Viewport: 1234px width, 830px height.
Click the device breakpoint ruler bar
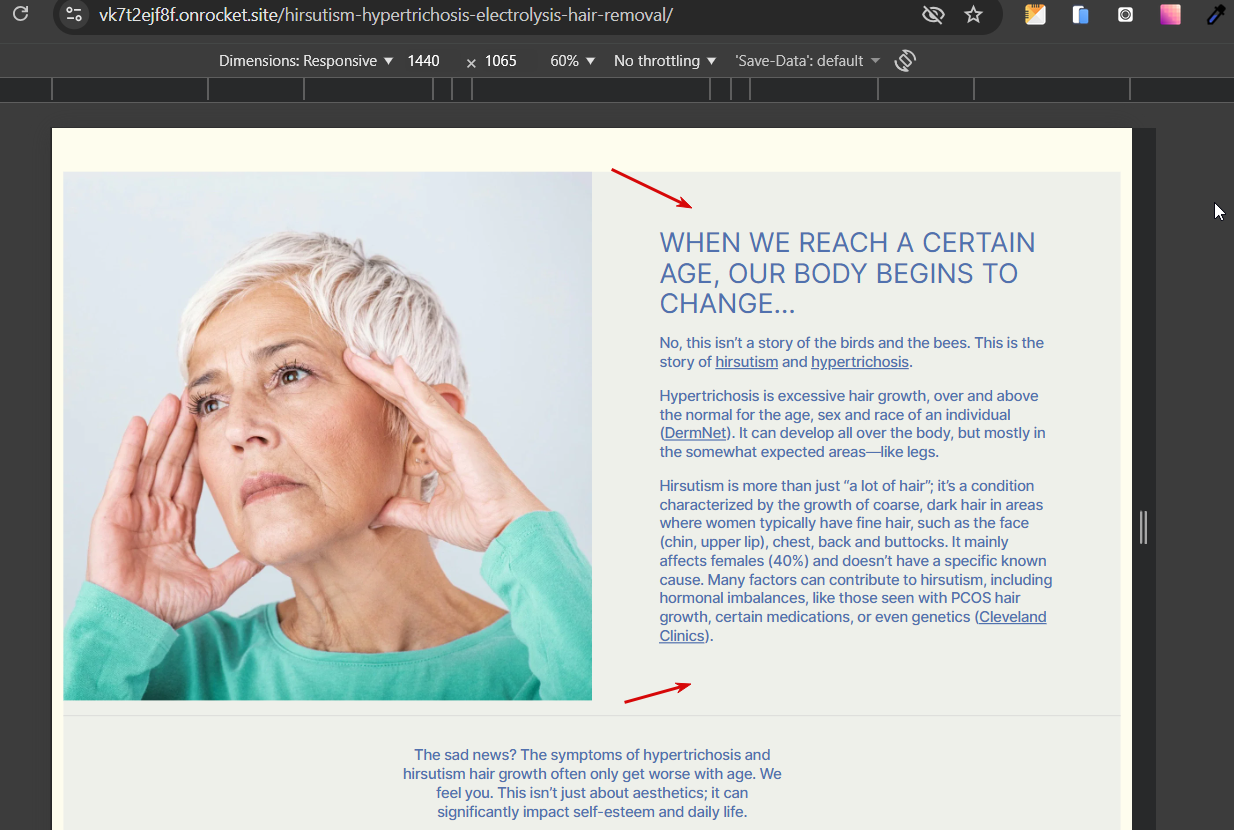(617, 89)
